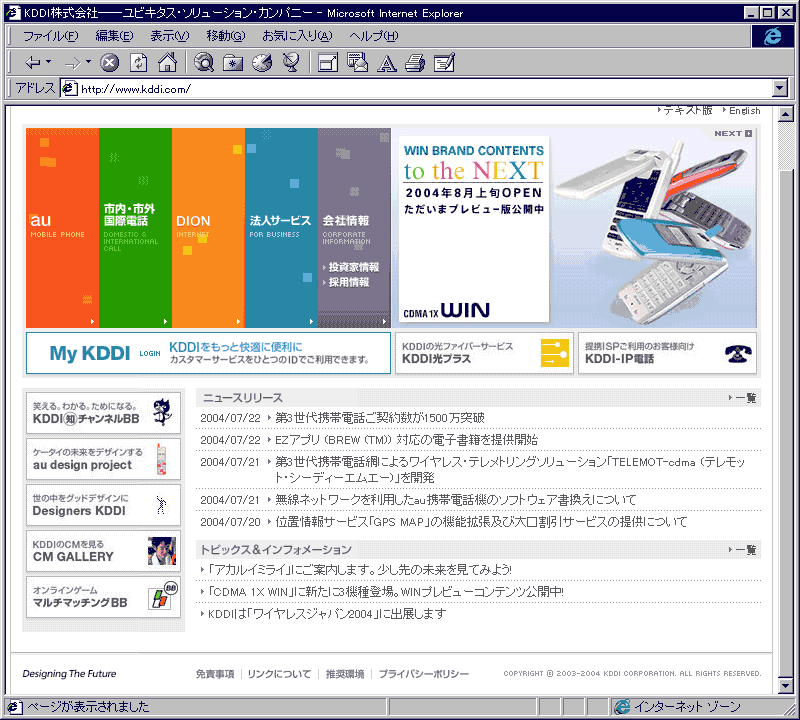Click the IE icon in the title bar

pos(13,13)
